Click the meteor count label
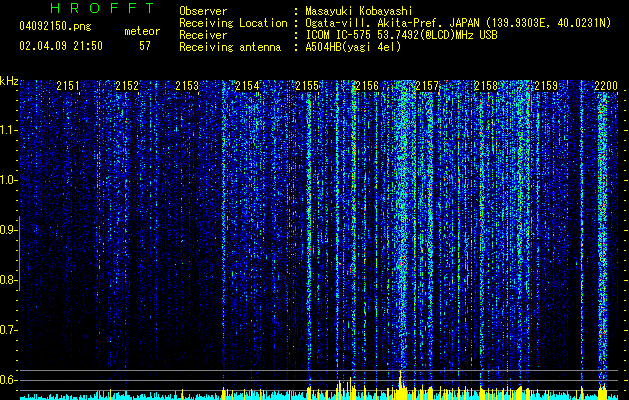The height and width of the screenshot is (400, 629). [142, 31]
